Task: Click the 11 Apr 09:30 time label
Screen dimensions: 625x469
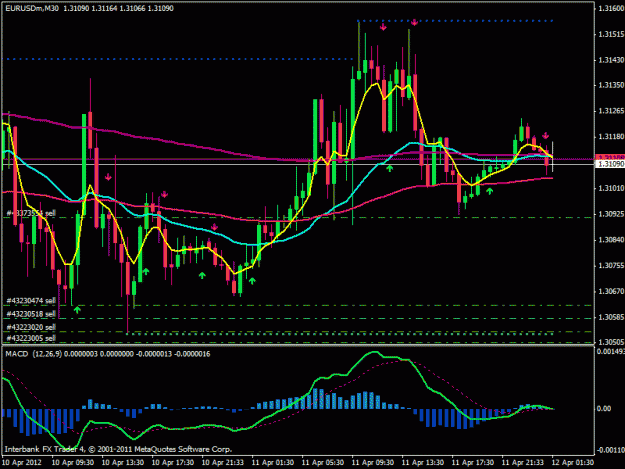Action: coord(373,462)
